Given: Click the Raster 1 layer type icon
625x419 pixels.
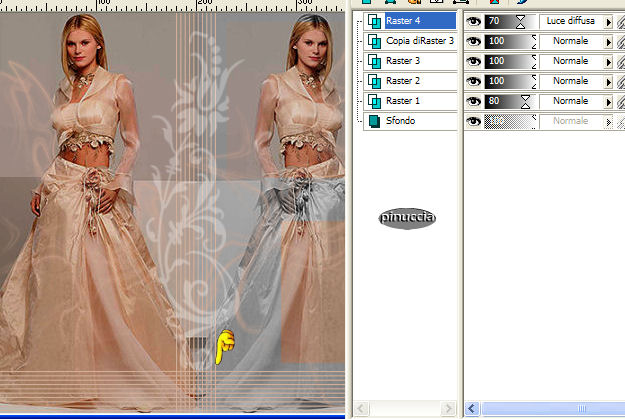Looking at the screenshot, I should point(374,101).
